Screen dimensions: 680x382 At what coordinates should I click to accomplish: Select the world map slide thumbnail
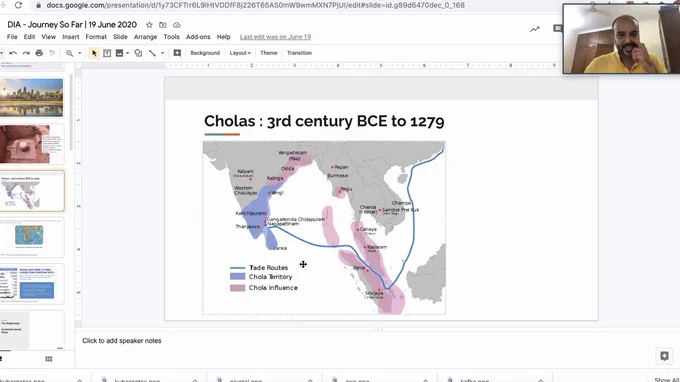pyautogui.click(x=31, y=237)
